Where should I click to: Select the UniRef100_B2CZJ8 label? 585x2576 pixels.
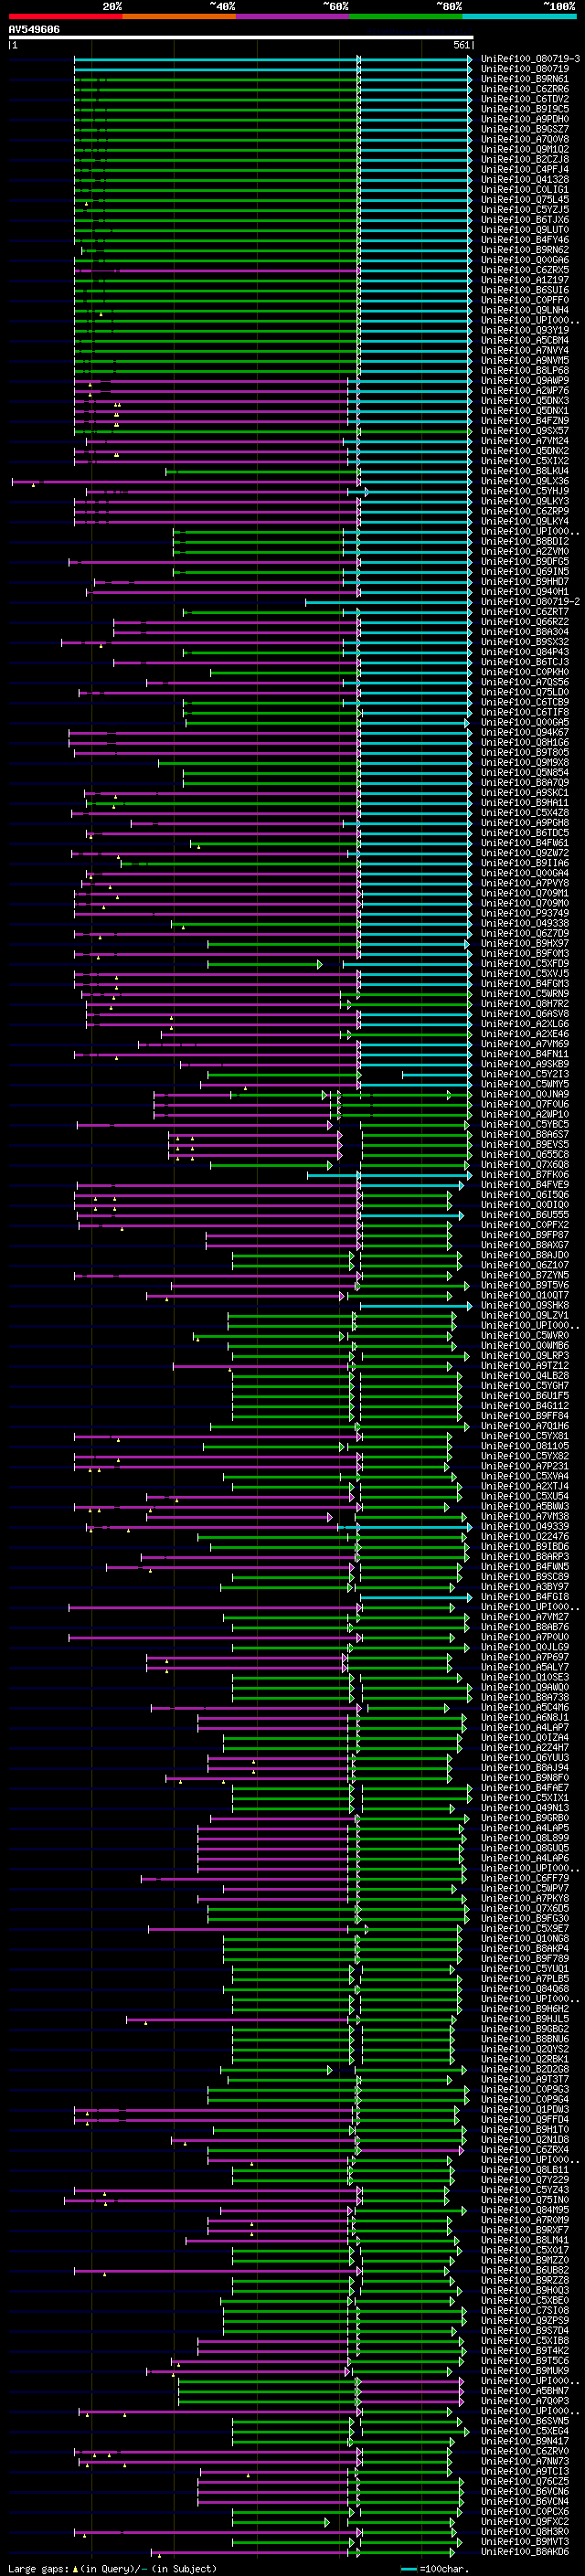[525, 159]
